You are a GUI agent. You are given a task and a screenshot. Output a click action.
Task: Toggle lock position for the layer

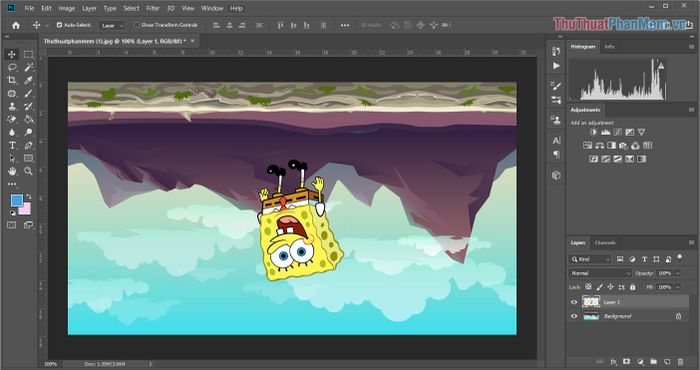point(610,287)
